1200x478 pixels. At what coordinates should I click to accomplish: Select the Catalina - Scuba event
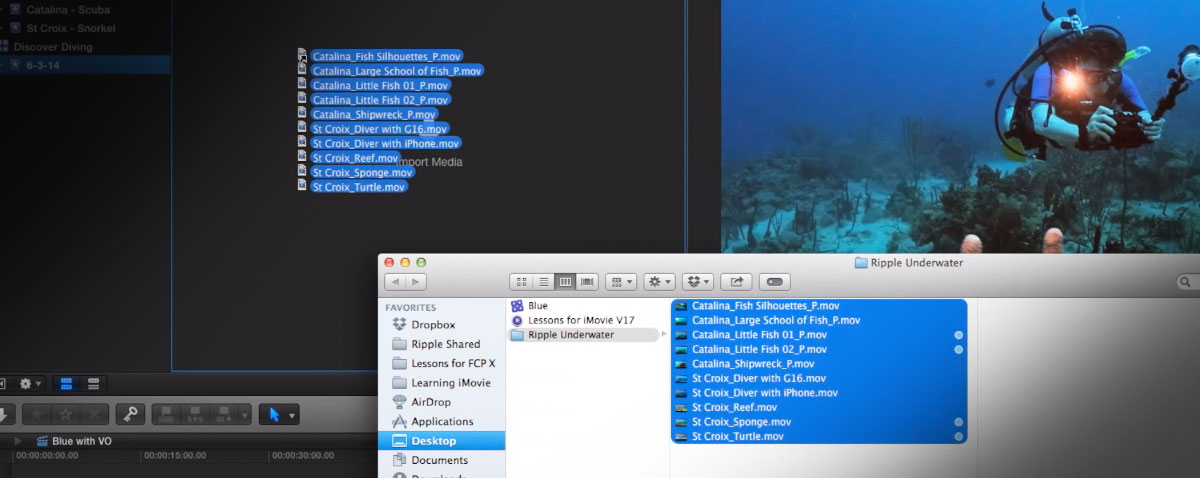point(69,9)
